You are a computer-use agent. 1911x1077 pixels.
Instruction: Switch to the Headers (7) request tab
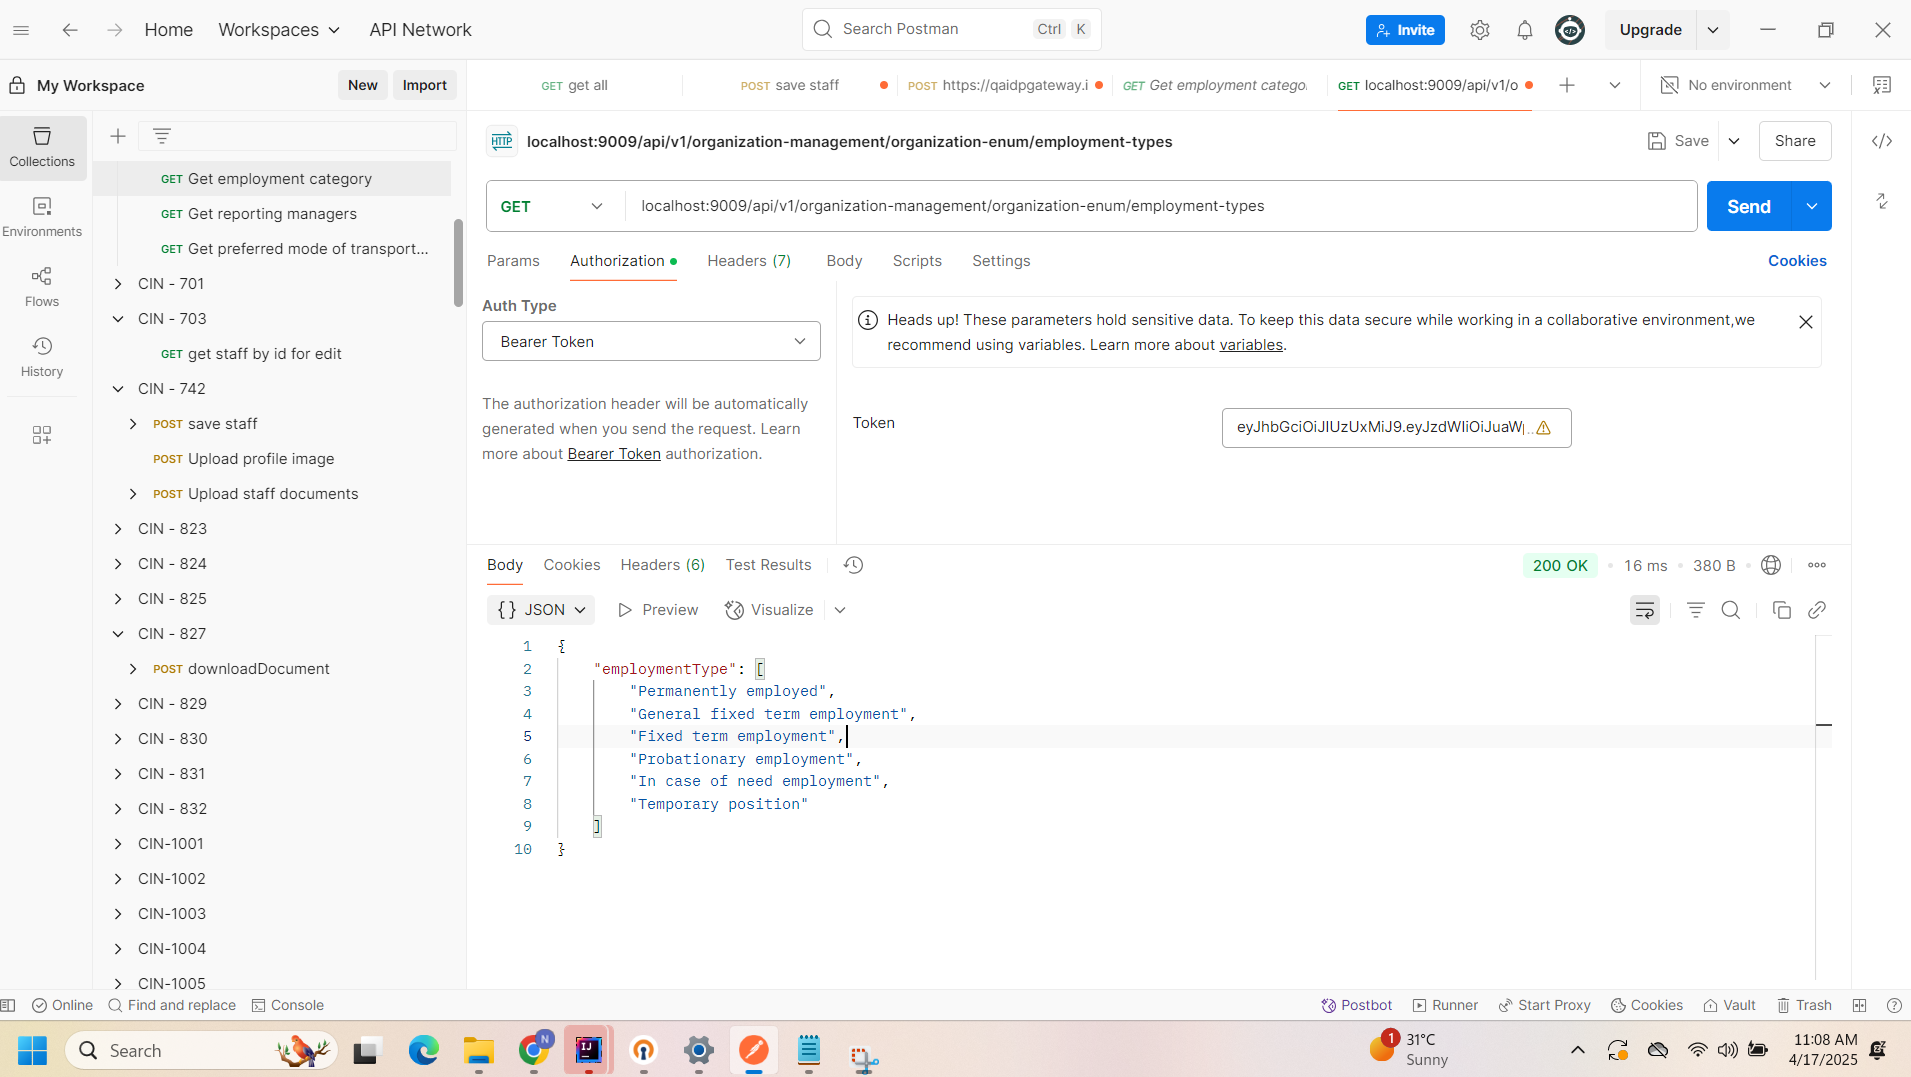click(x=749, y=261)
